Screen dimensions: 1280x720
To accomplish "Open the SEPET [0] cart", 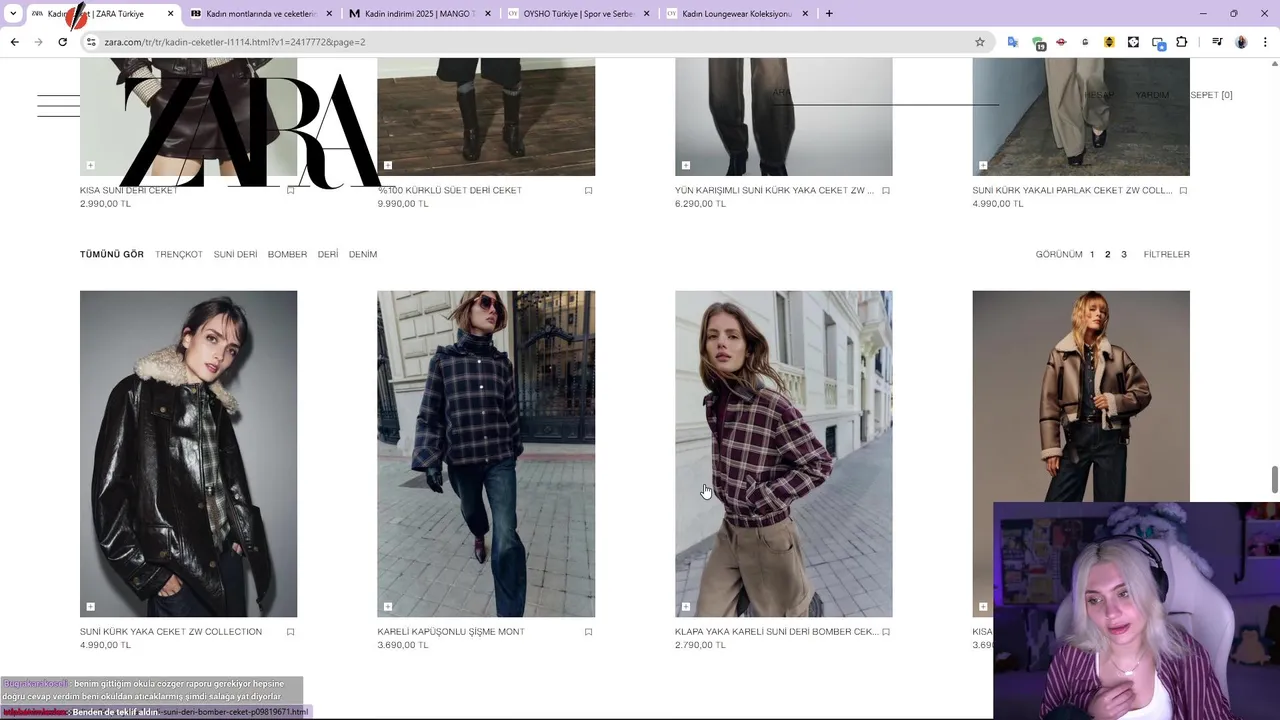I will (1211, 95).
